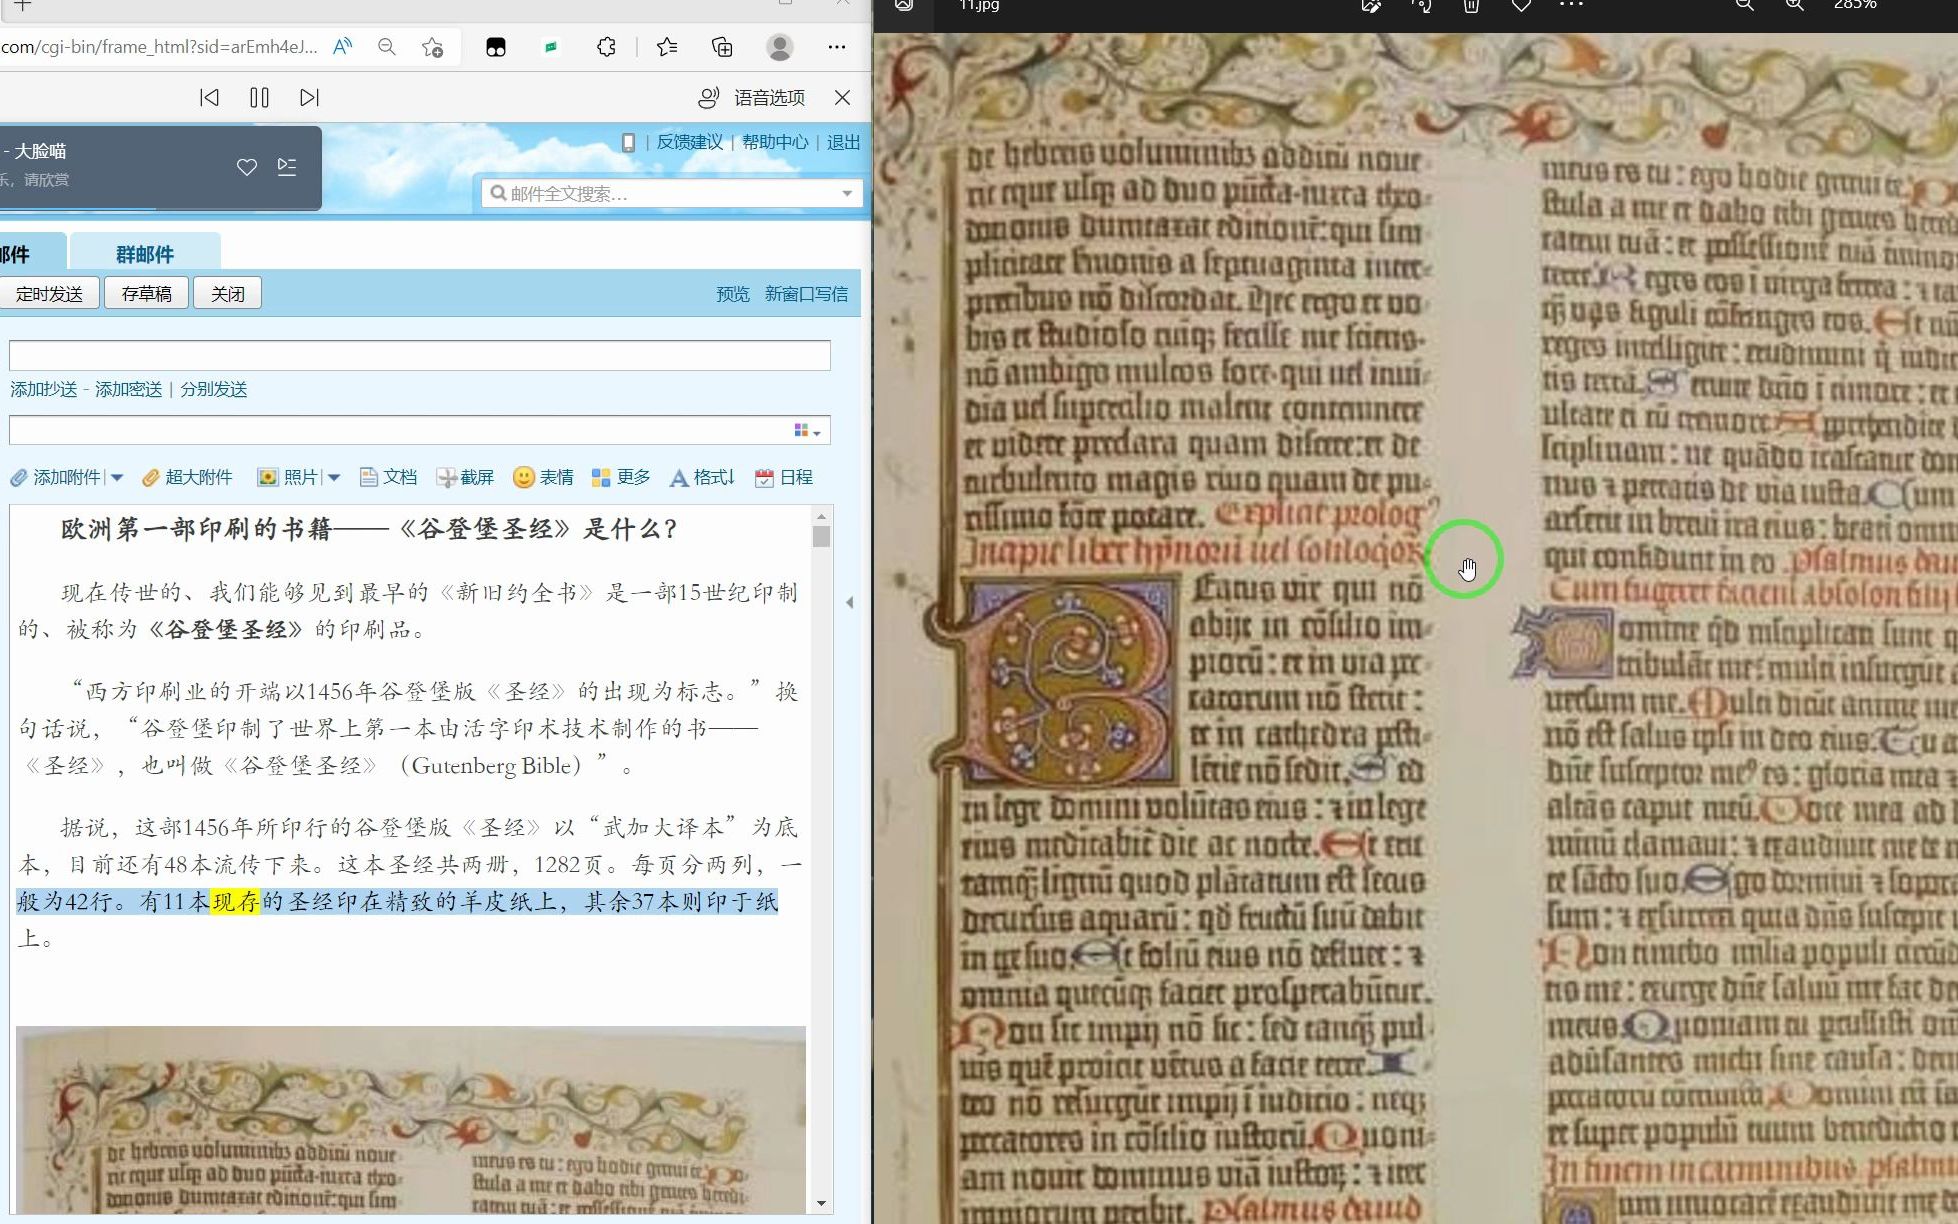
Task: Click 分别发送 send separately link
Action: [214, 389]
